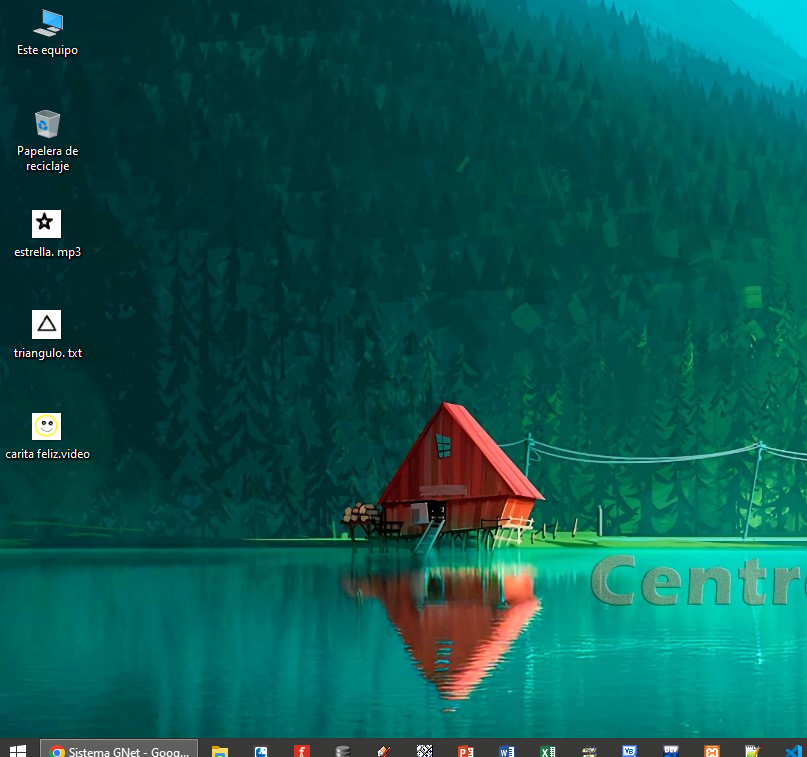Select the triangulo. txt file
This screenshot has height=757, width=807.
pos(47,325)
